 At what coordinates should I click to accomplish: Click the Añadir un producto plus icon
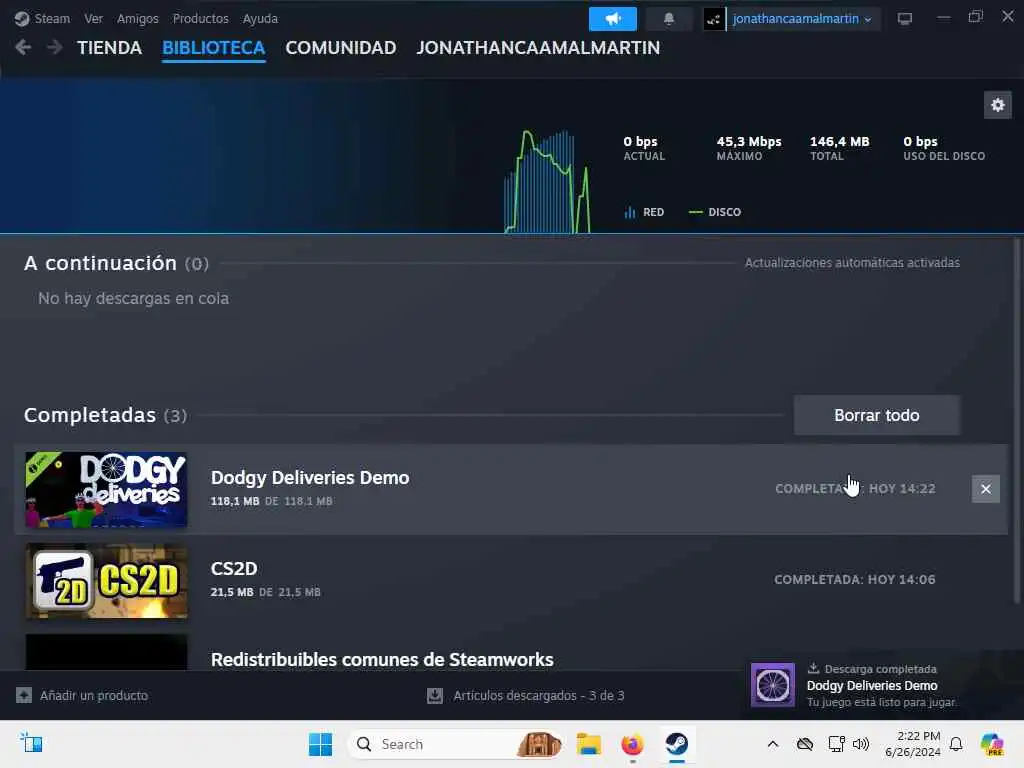click(24, 696)
